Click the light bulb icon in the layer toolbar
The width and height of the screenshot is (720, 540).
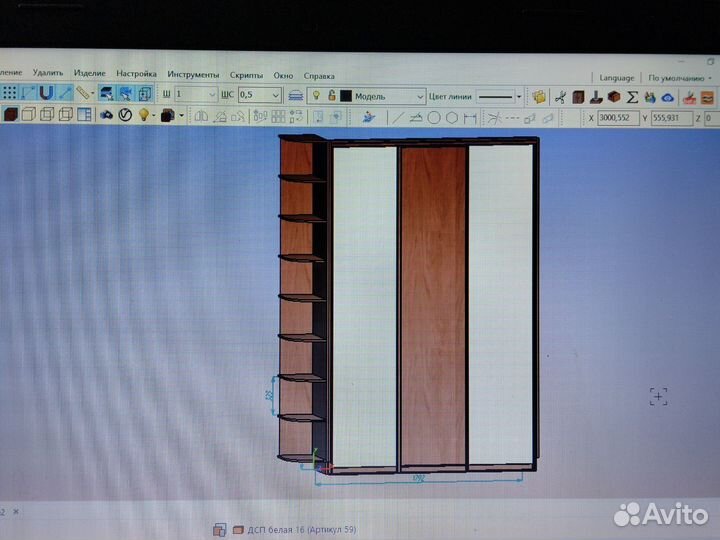coord(316,96)
